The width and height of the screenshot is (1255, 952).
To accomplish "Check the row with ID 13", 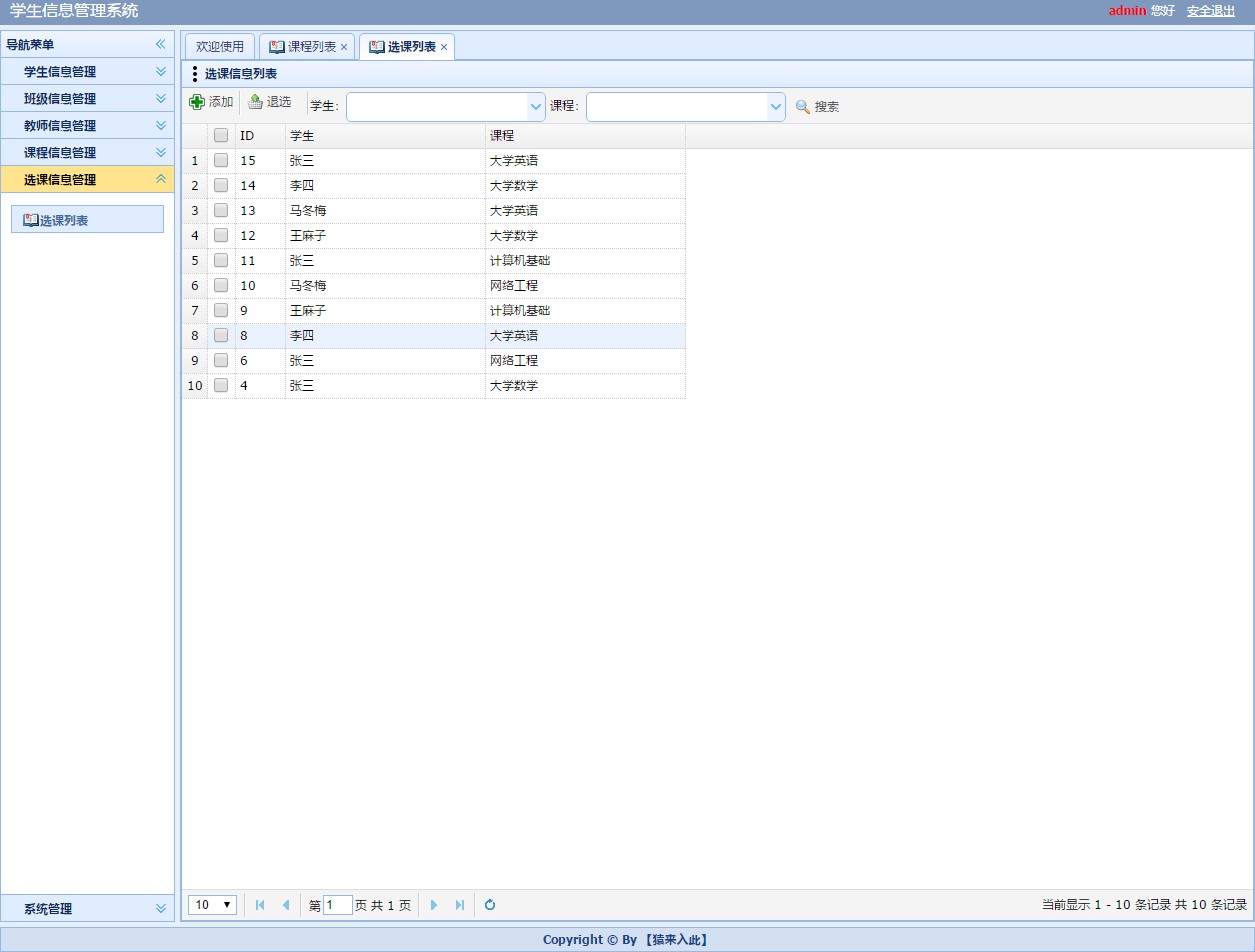I will coord(221,210).
